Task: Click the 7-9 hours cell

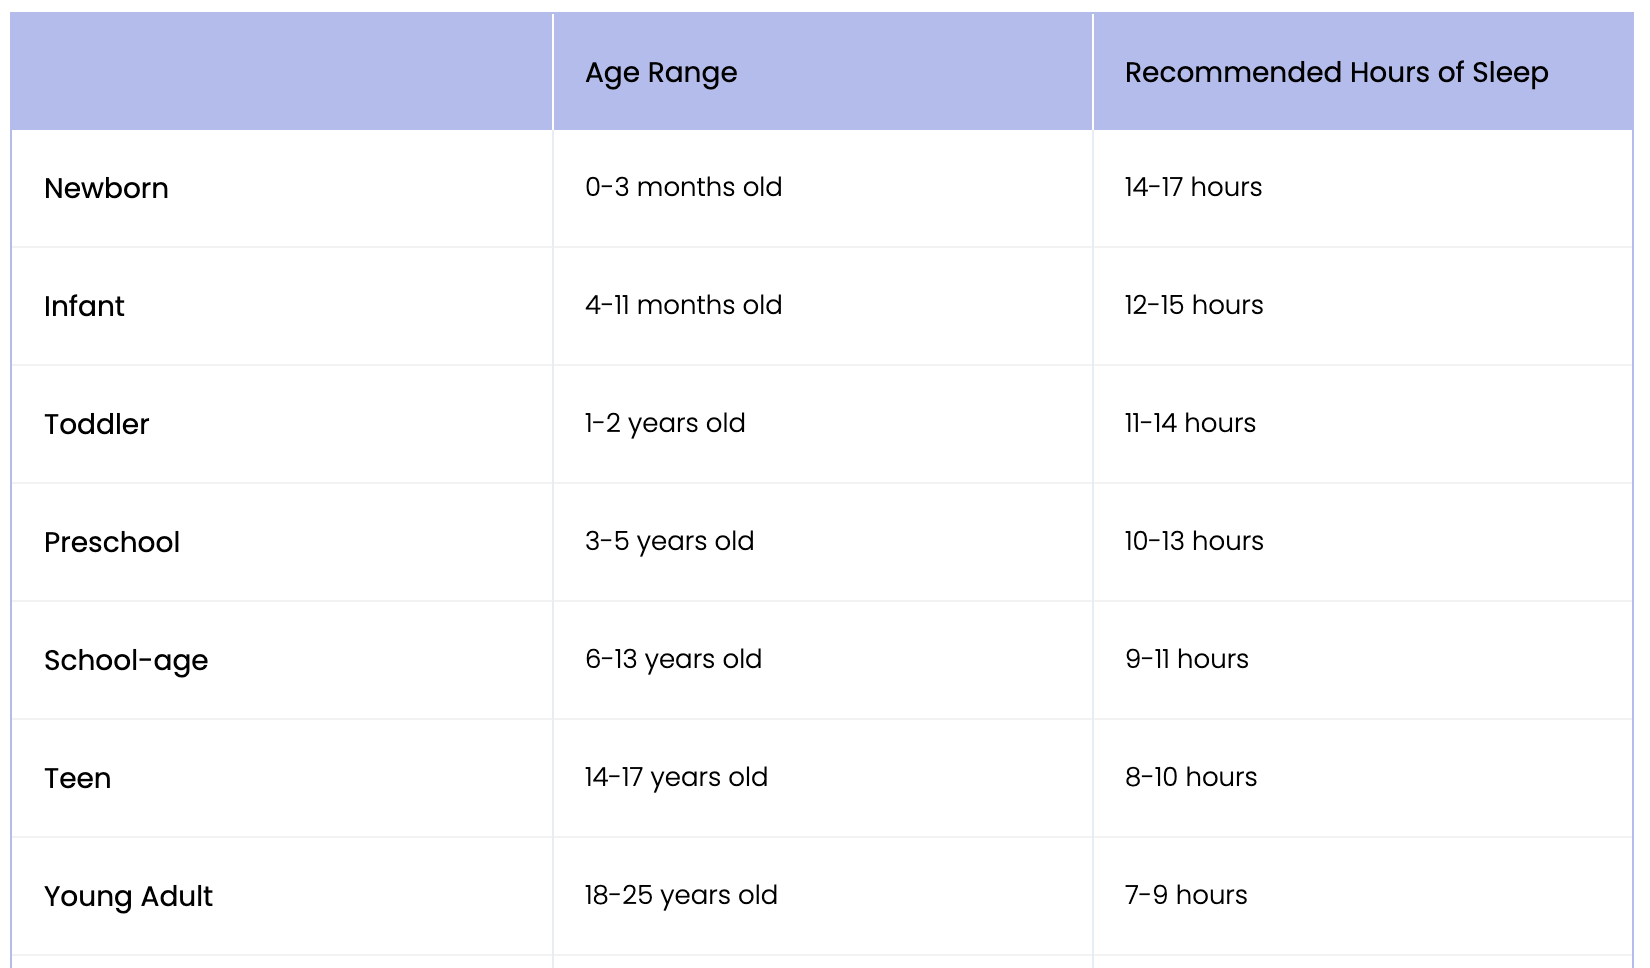Action: [1186, 895]
